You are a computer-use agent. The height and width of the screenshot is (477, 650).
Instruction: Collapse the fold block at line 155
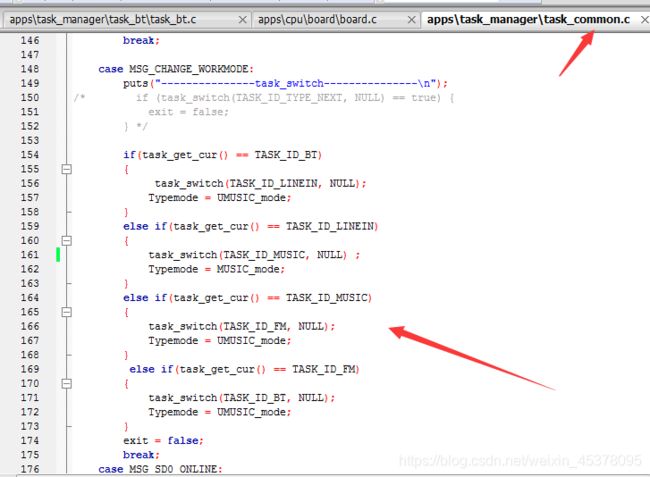coord(67,169)
